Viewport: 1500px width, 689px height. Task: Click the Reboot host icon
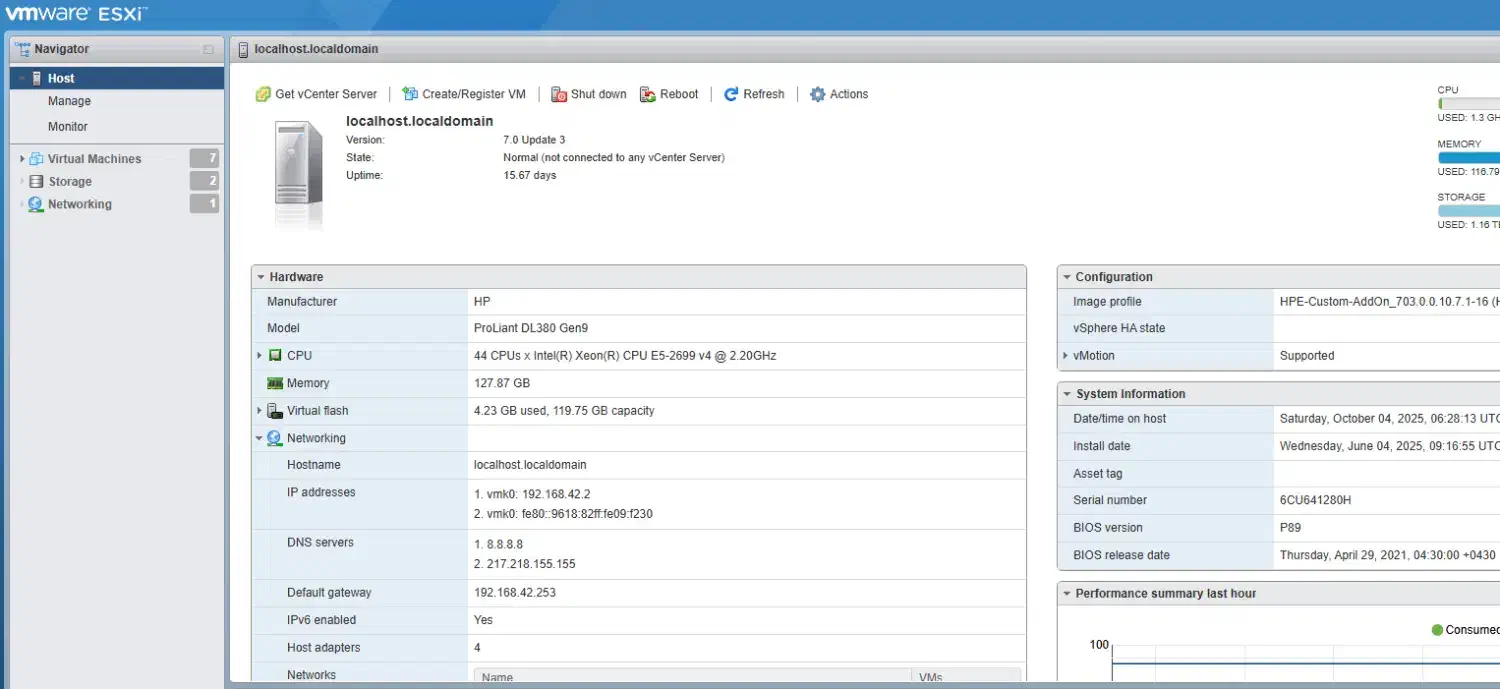[648, 94]
